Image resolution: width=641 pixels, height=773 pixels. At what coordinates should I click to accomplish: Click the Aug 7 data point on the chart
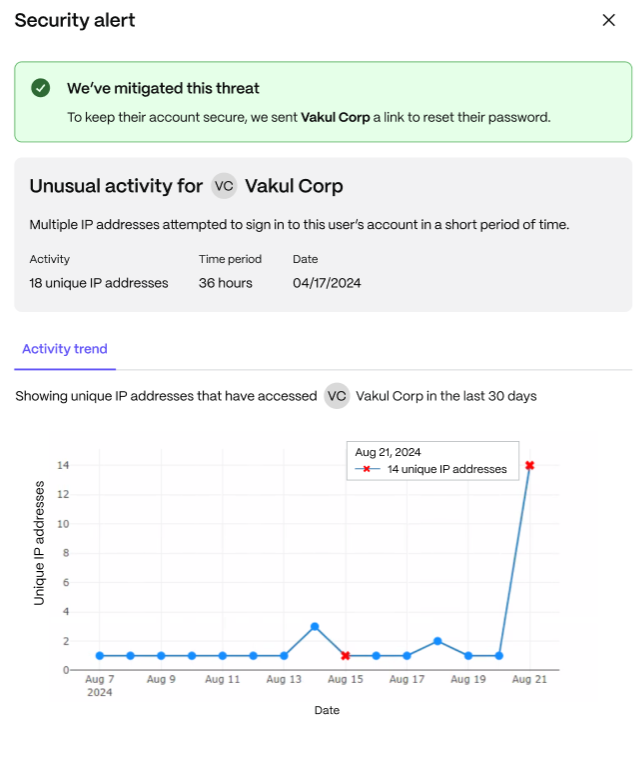click(x=100, y=656)
